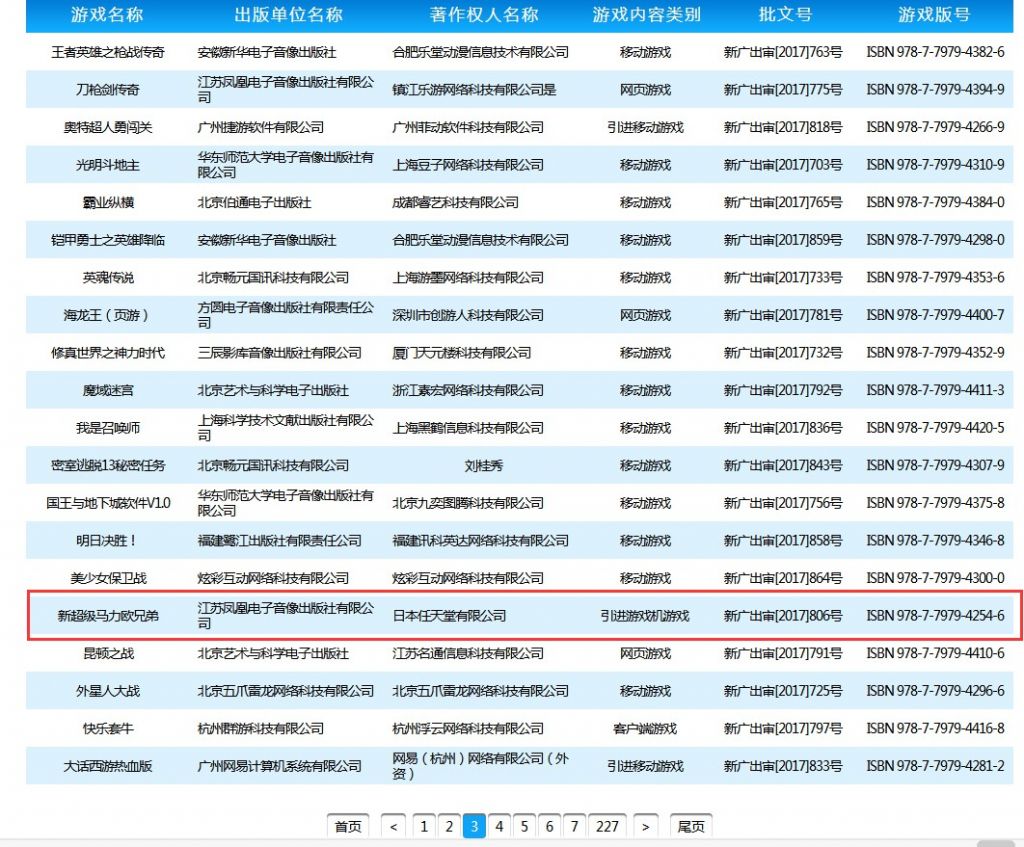Click category 引进游戏机游戏
The height and width of the screenshot is (847, 1024).
pos(645,616)
